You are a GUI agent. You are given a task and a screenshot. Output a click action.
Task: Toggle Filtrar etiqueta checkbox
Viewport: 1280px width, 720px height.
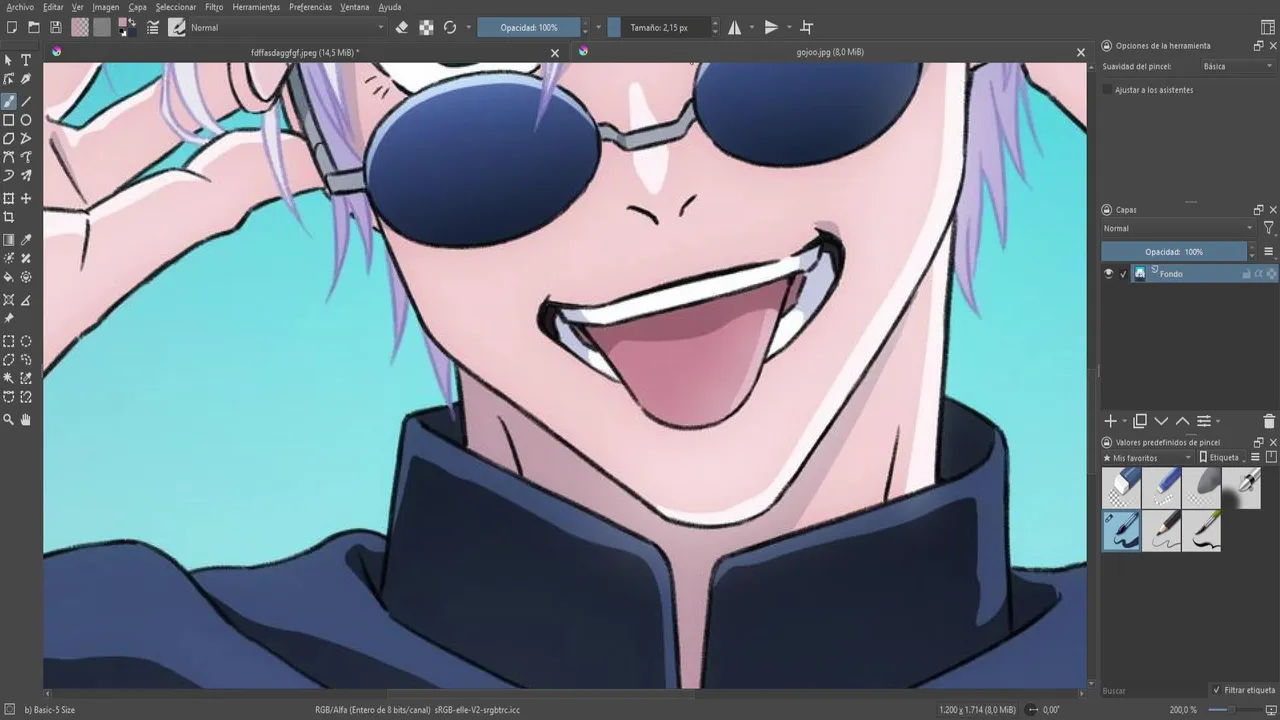(1216, 690)
